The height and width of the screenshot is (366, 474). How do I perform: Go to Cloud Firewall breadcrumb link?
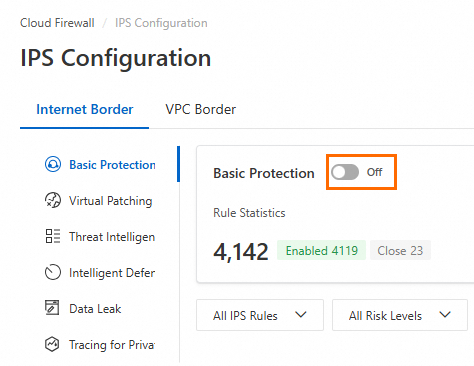pyautogui.click(x=57, y=23)
